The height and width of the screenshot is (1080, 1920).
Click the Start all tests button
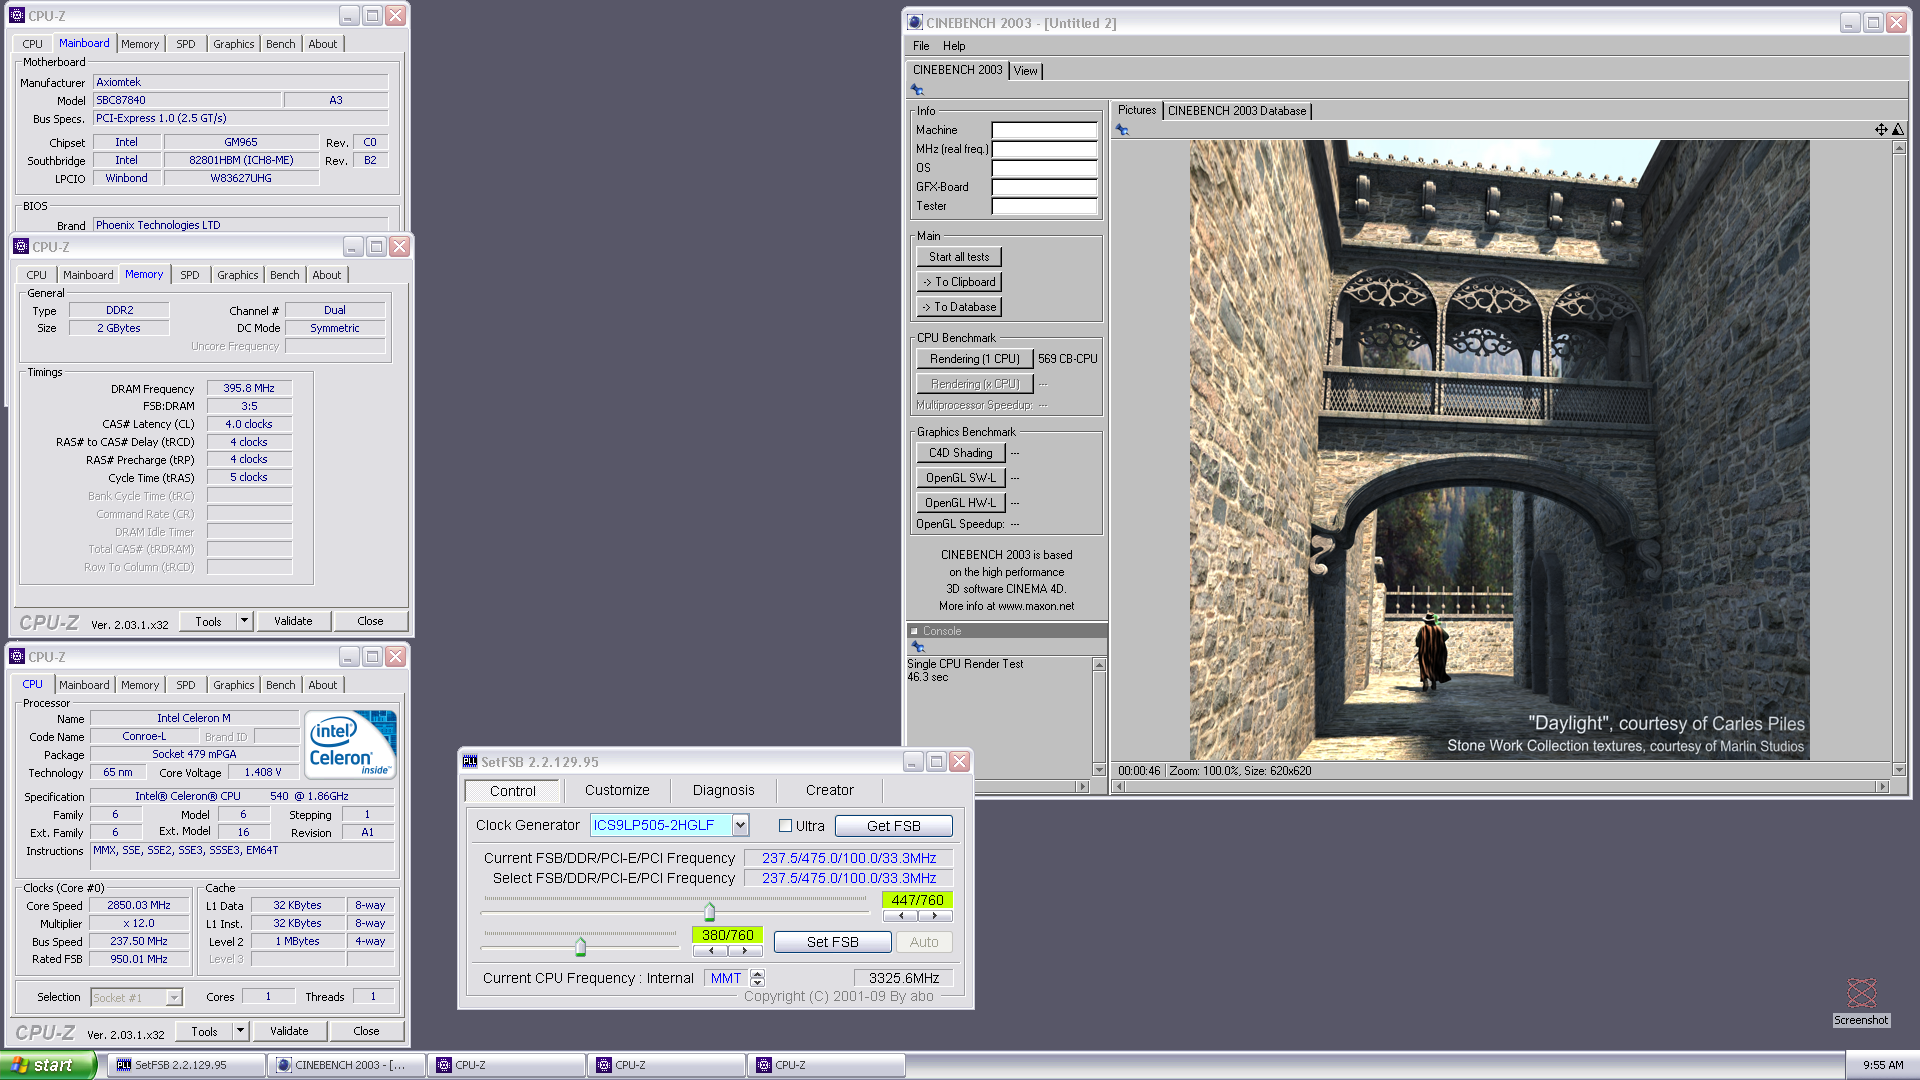[x=959, y=257]
